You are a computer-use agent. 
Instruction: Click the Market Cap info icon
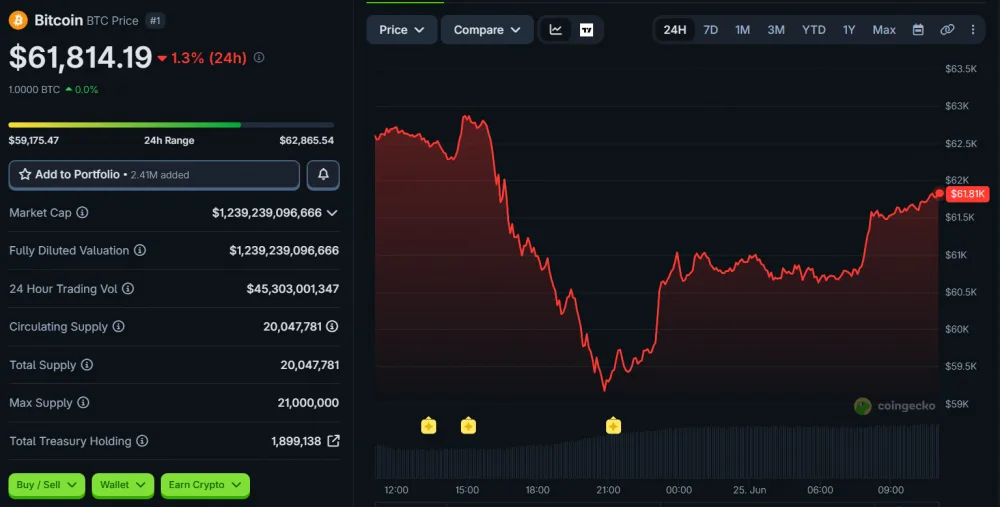[x=82, y=212]
